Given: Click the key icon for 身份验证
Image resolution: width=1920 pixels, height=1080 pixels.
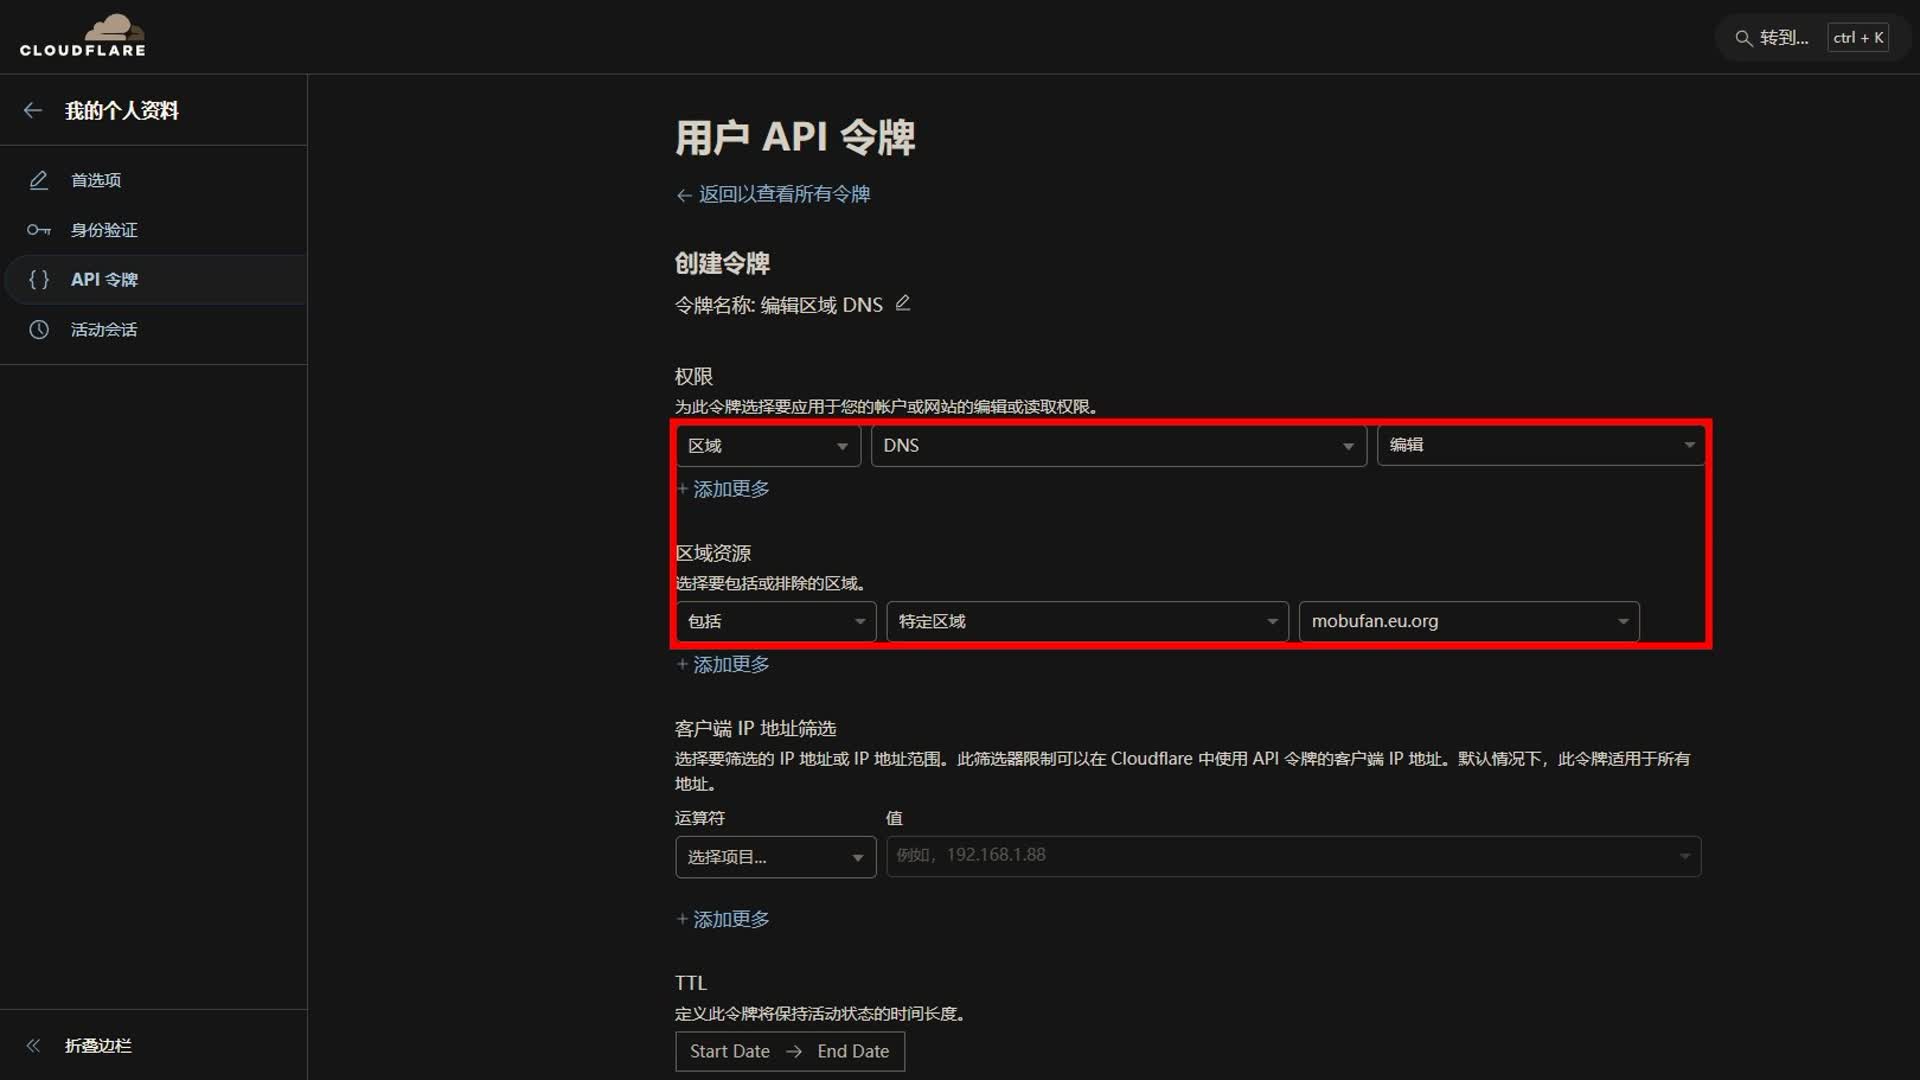Looking at the screenshot, I should click(39, 230).
